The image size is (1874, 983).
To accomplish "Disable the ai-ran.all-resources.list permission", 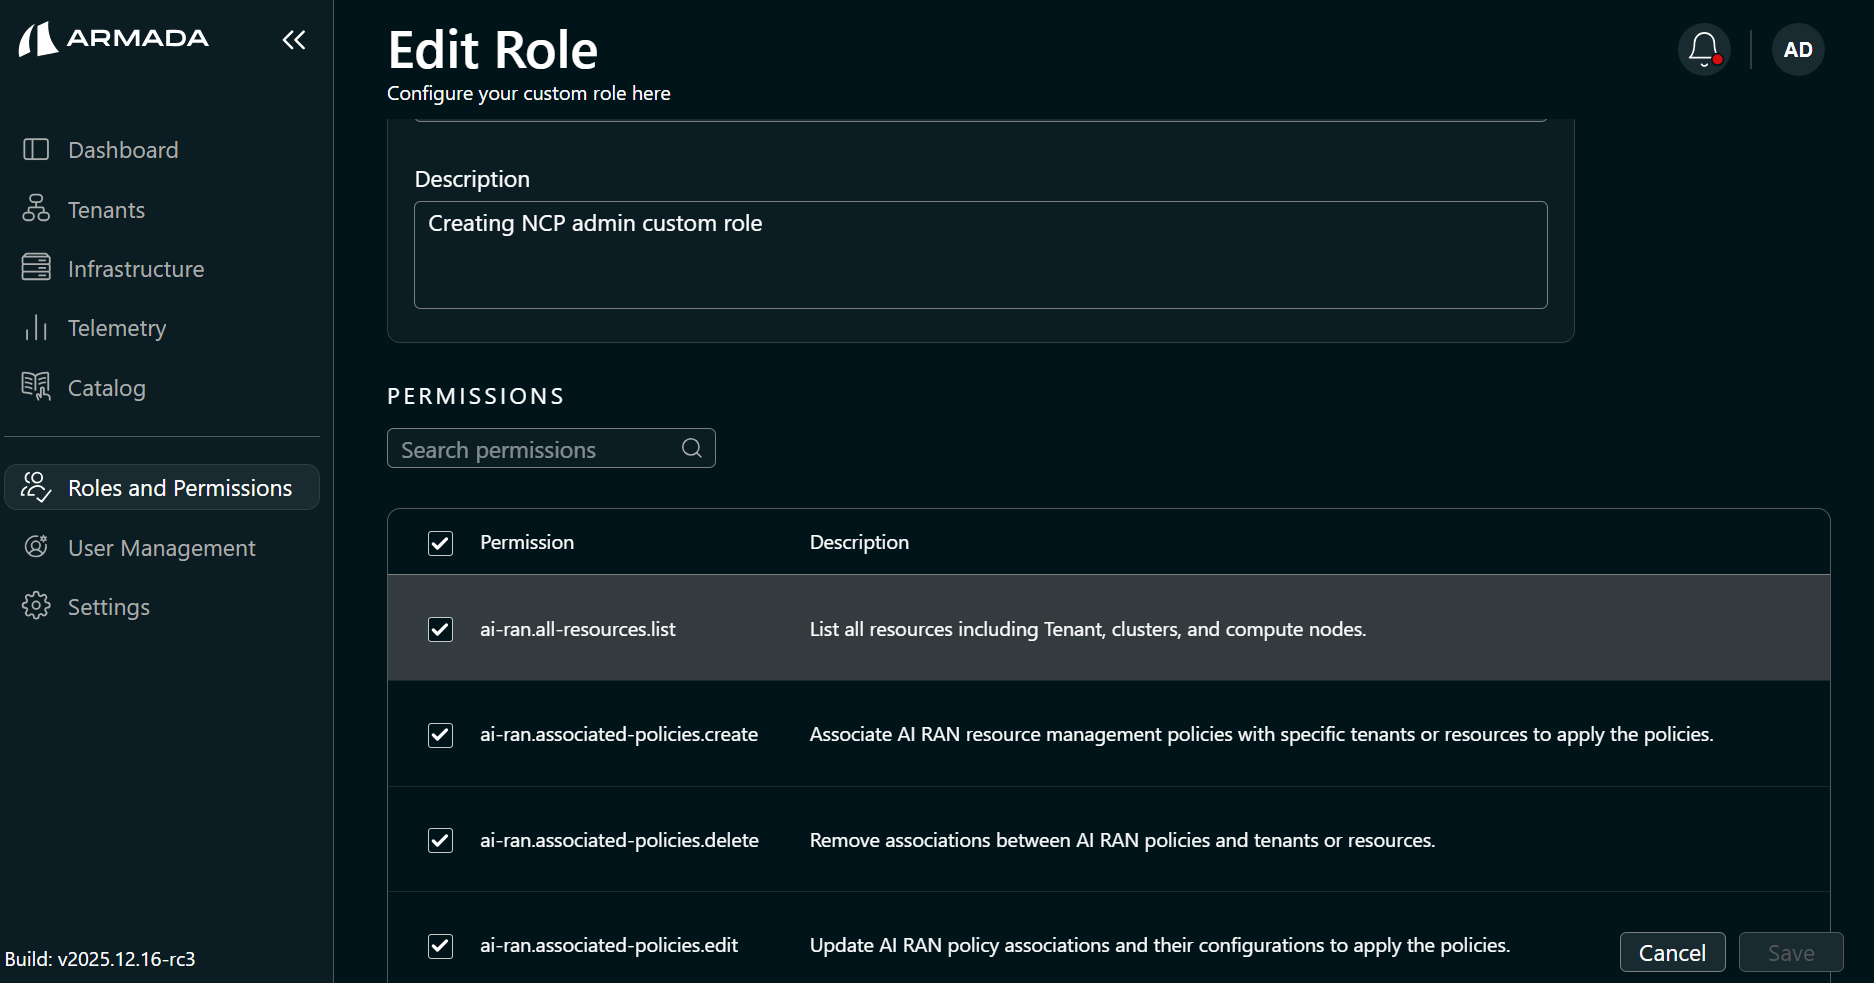I will [440, 629].
